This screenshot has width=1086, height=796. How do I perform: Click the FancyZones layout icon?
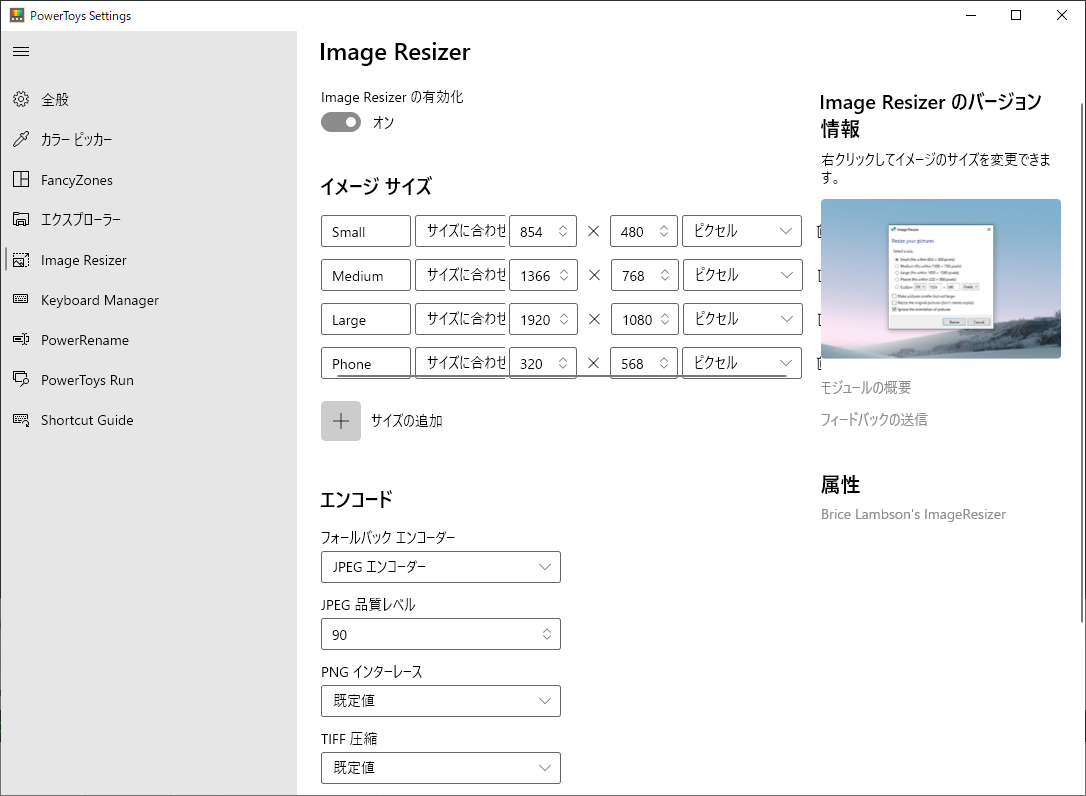(21, 179)
